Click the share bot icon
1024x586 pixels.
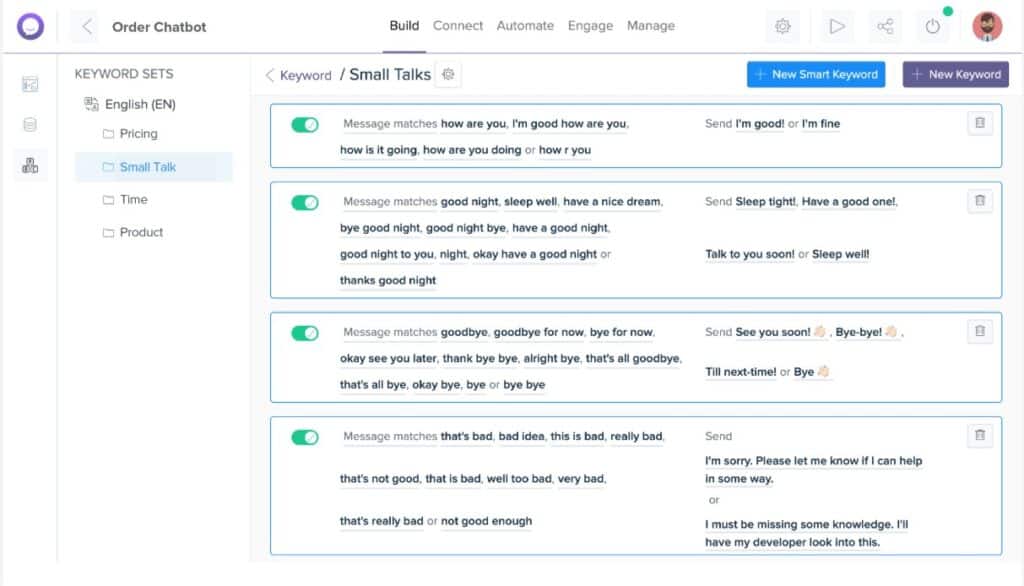coord(885,26)
